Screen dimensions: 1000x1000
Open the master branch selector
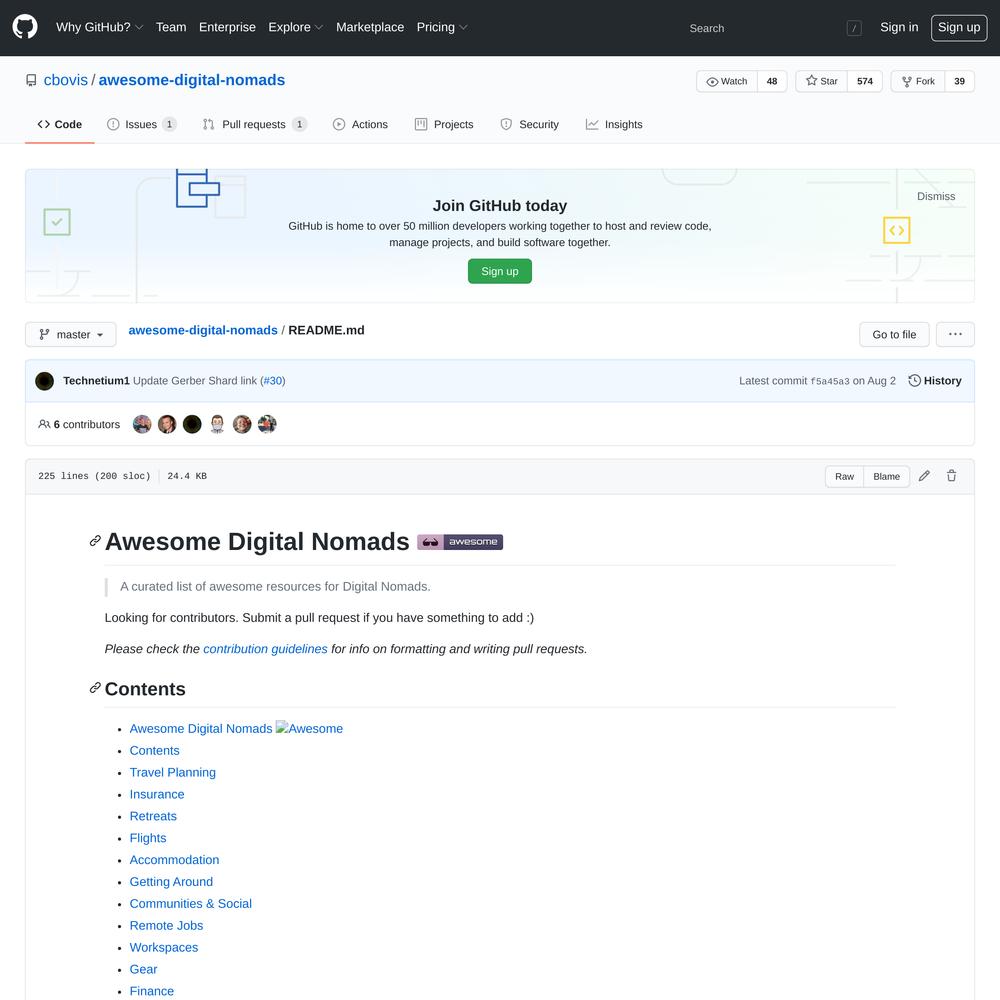pos(71,334)
